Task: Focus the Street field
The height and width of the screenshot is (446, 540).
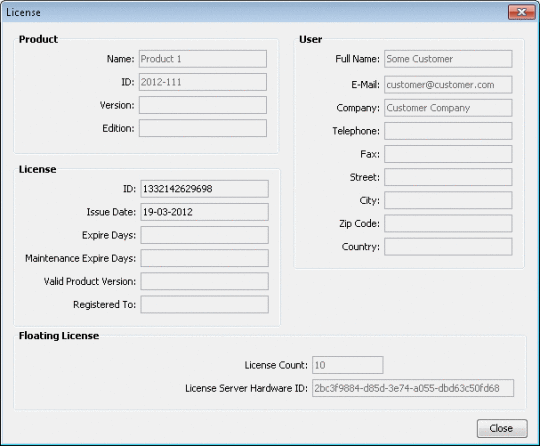Action: click(x=448, y=177)
